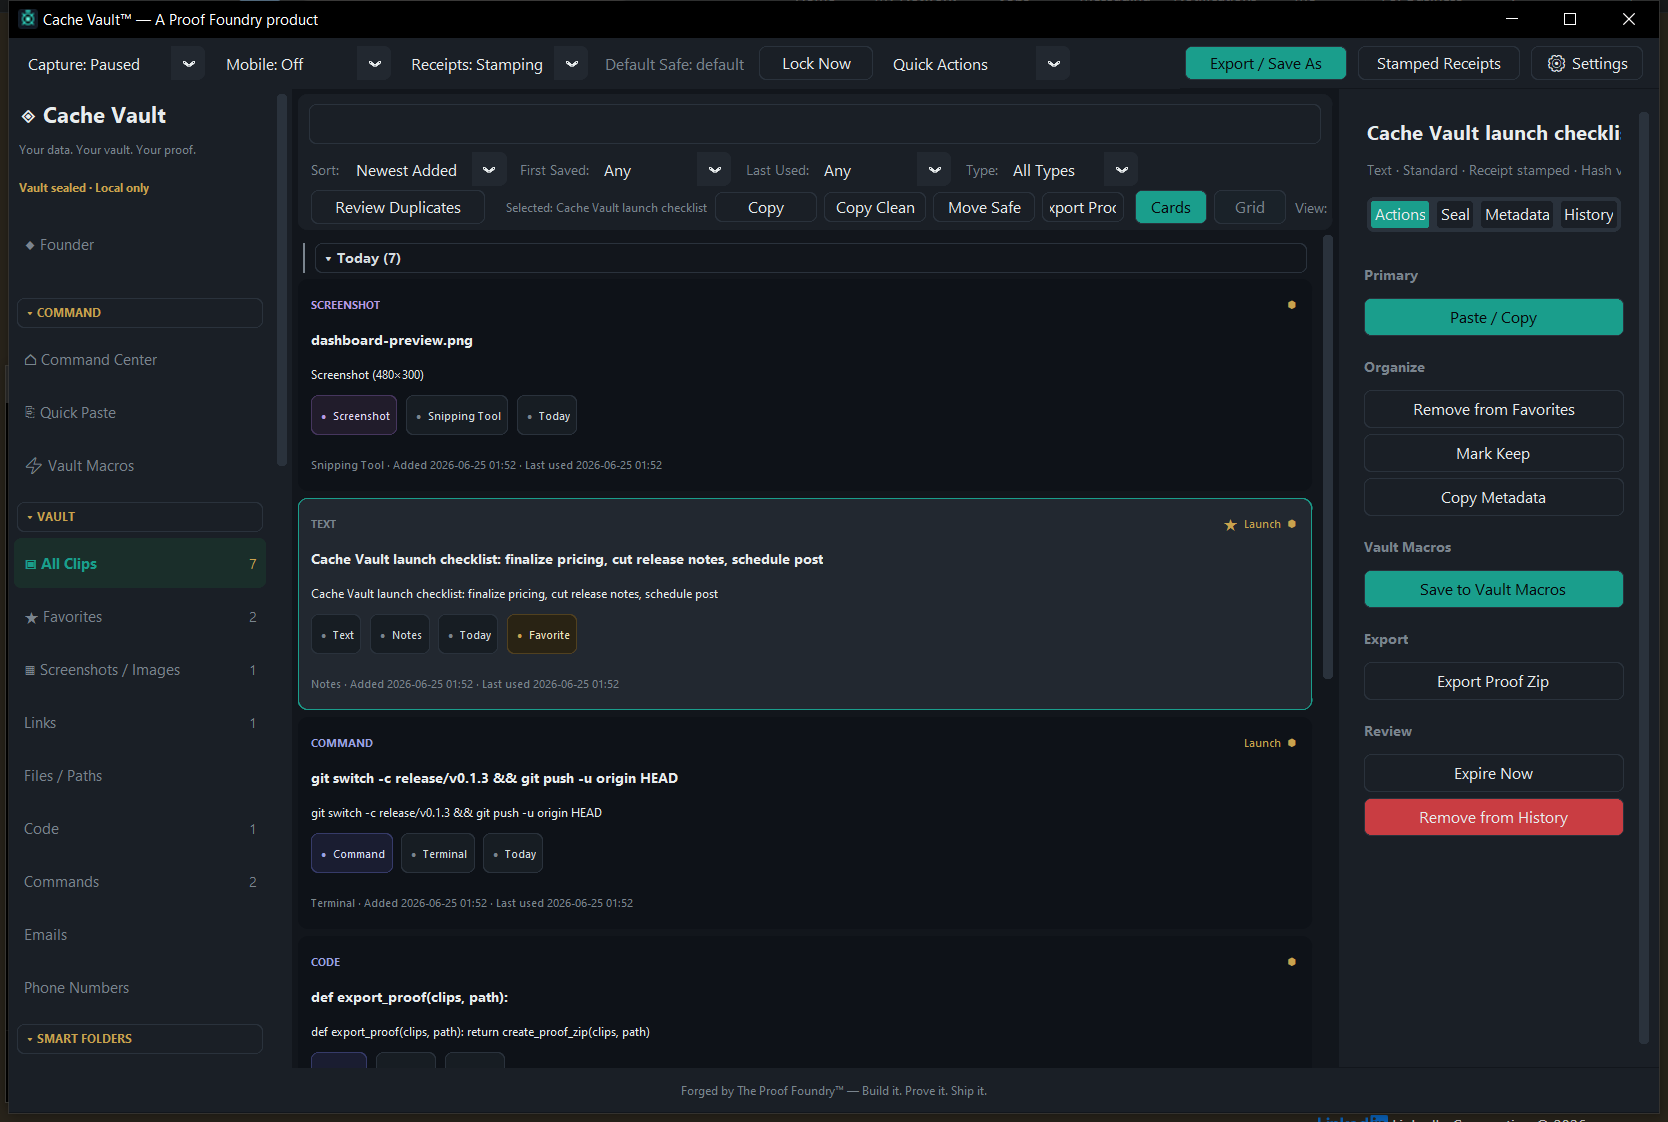1668x1122 pixels.
Task: Click the clip list vertical scrollbar
Action: [x=1328, y=457]
